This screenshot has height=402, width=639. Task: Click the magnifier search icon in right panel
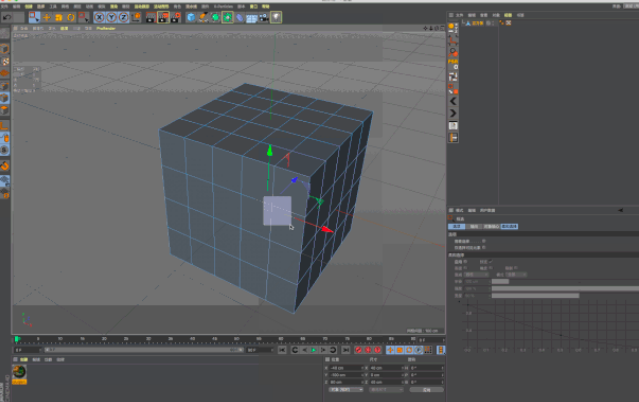click(x=453, y=52)
